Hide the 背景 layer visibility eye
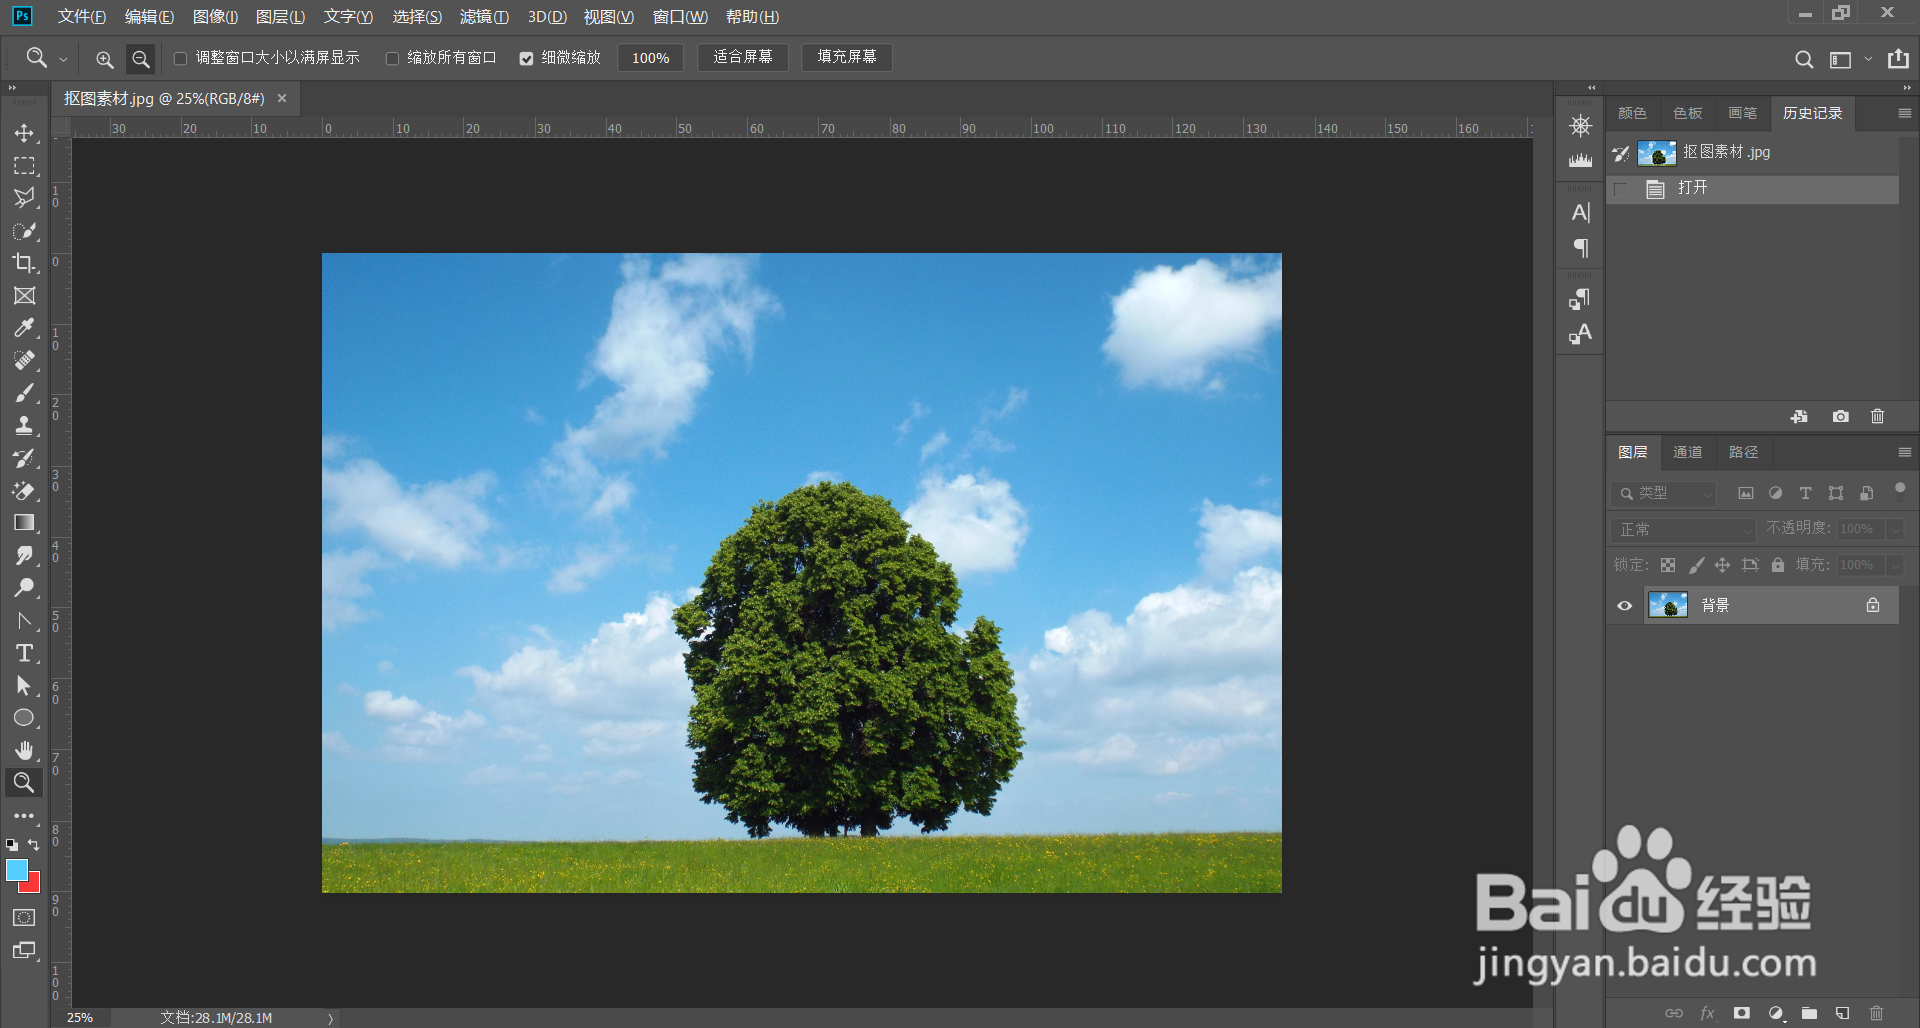The height and width of the screenshot is (1028, 1920). (1624, 605)
